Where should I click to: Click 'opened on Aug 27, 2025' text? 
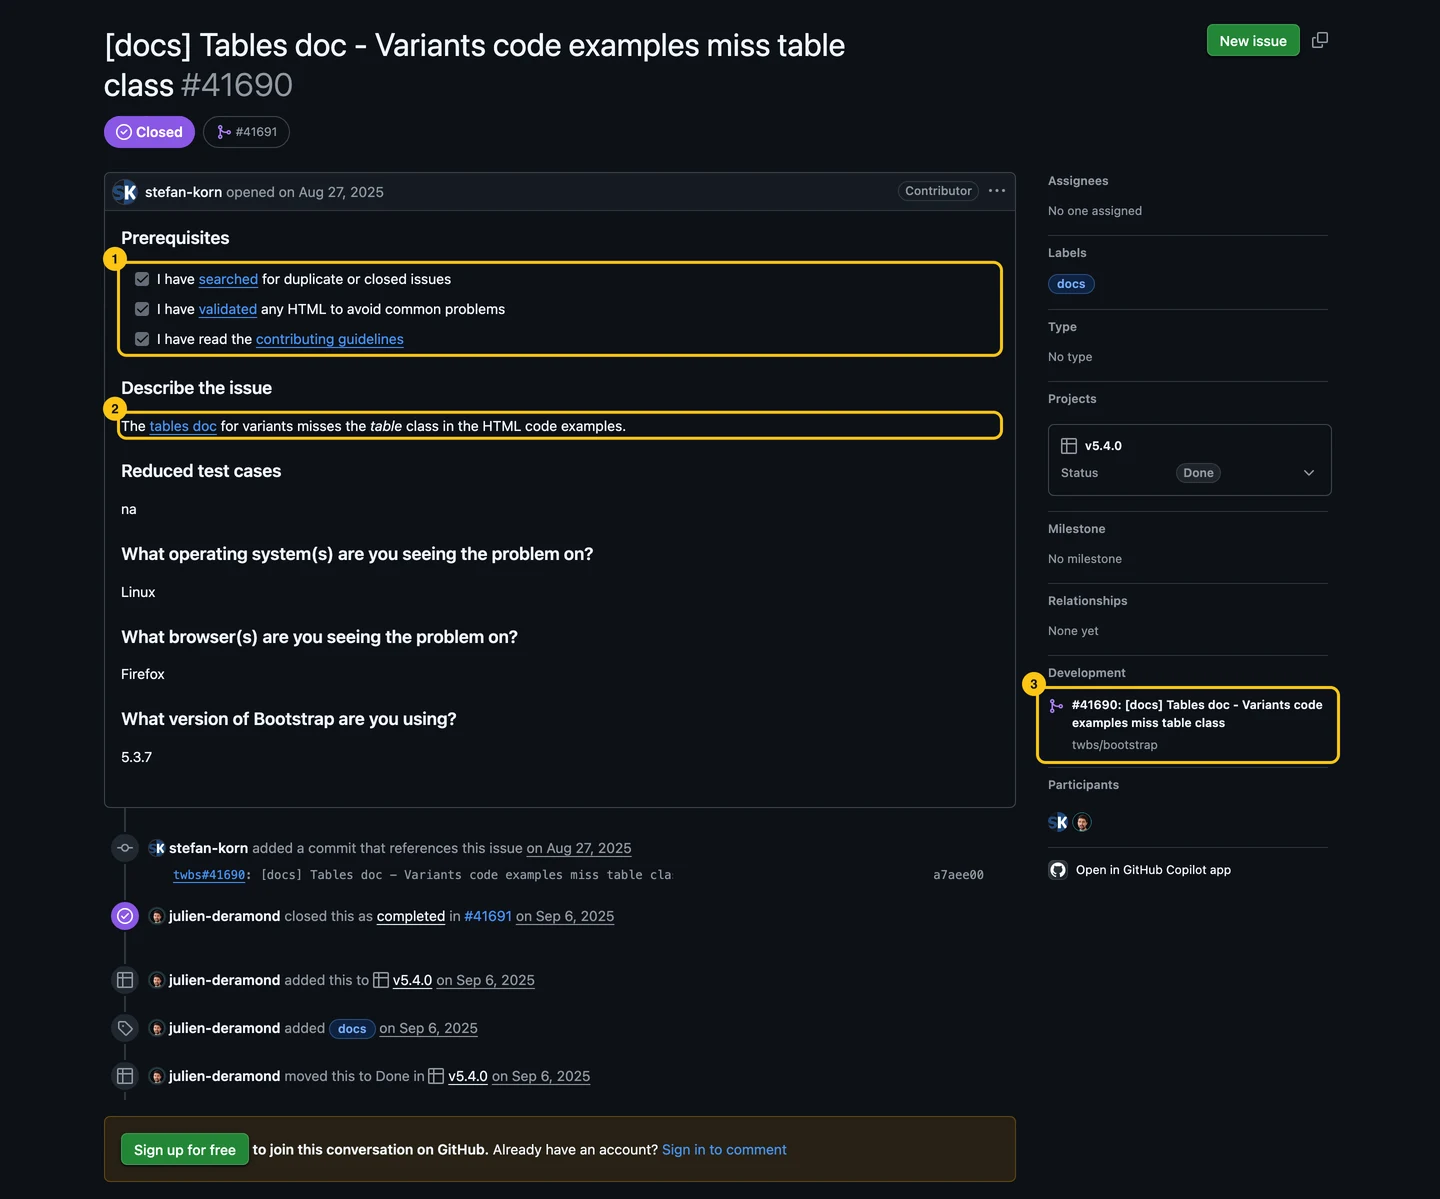[305, 192]
